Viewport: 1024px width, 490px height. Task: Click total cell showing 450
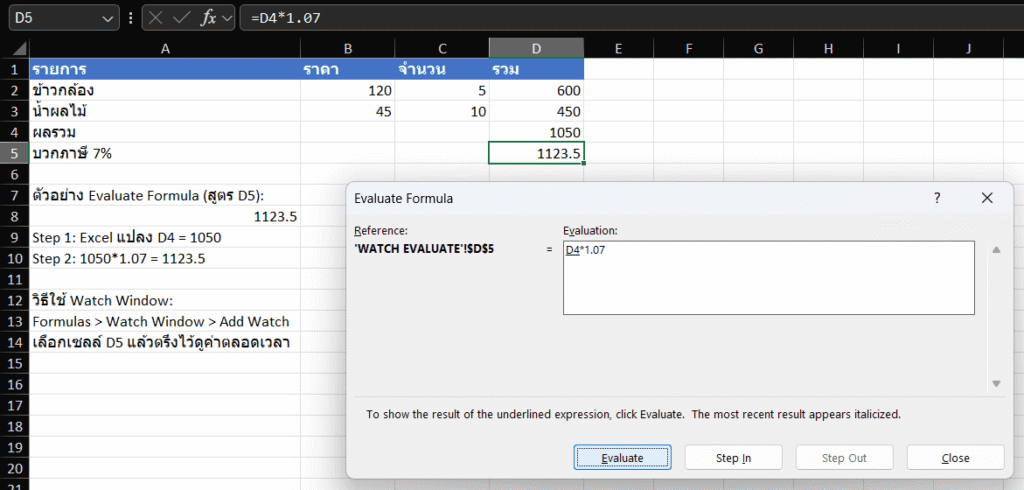[536, 111]
